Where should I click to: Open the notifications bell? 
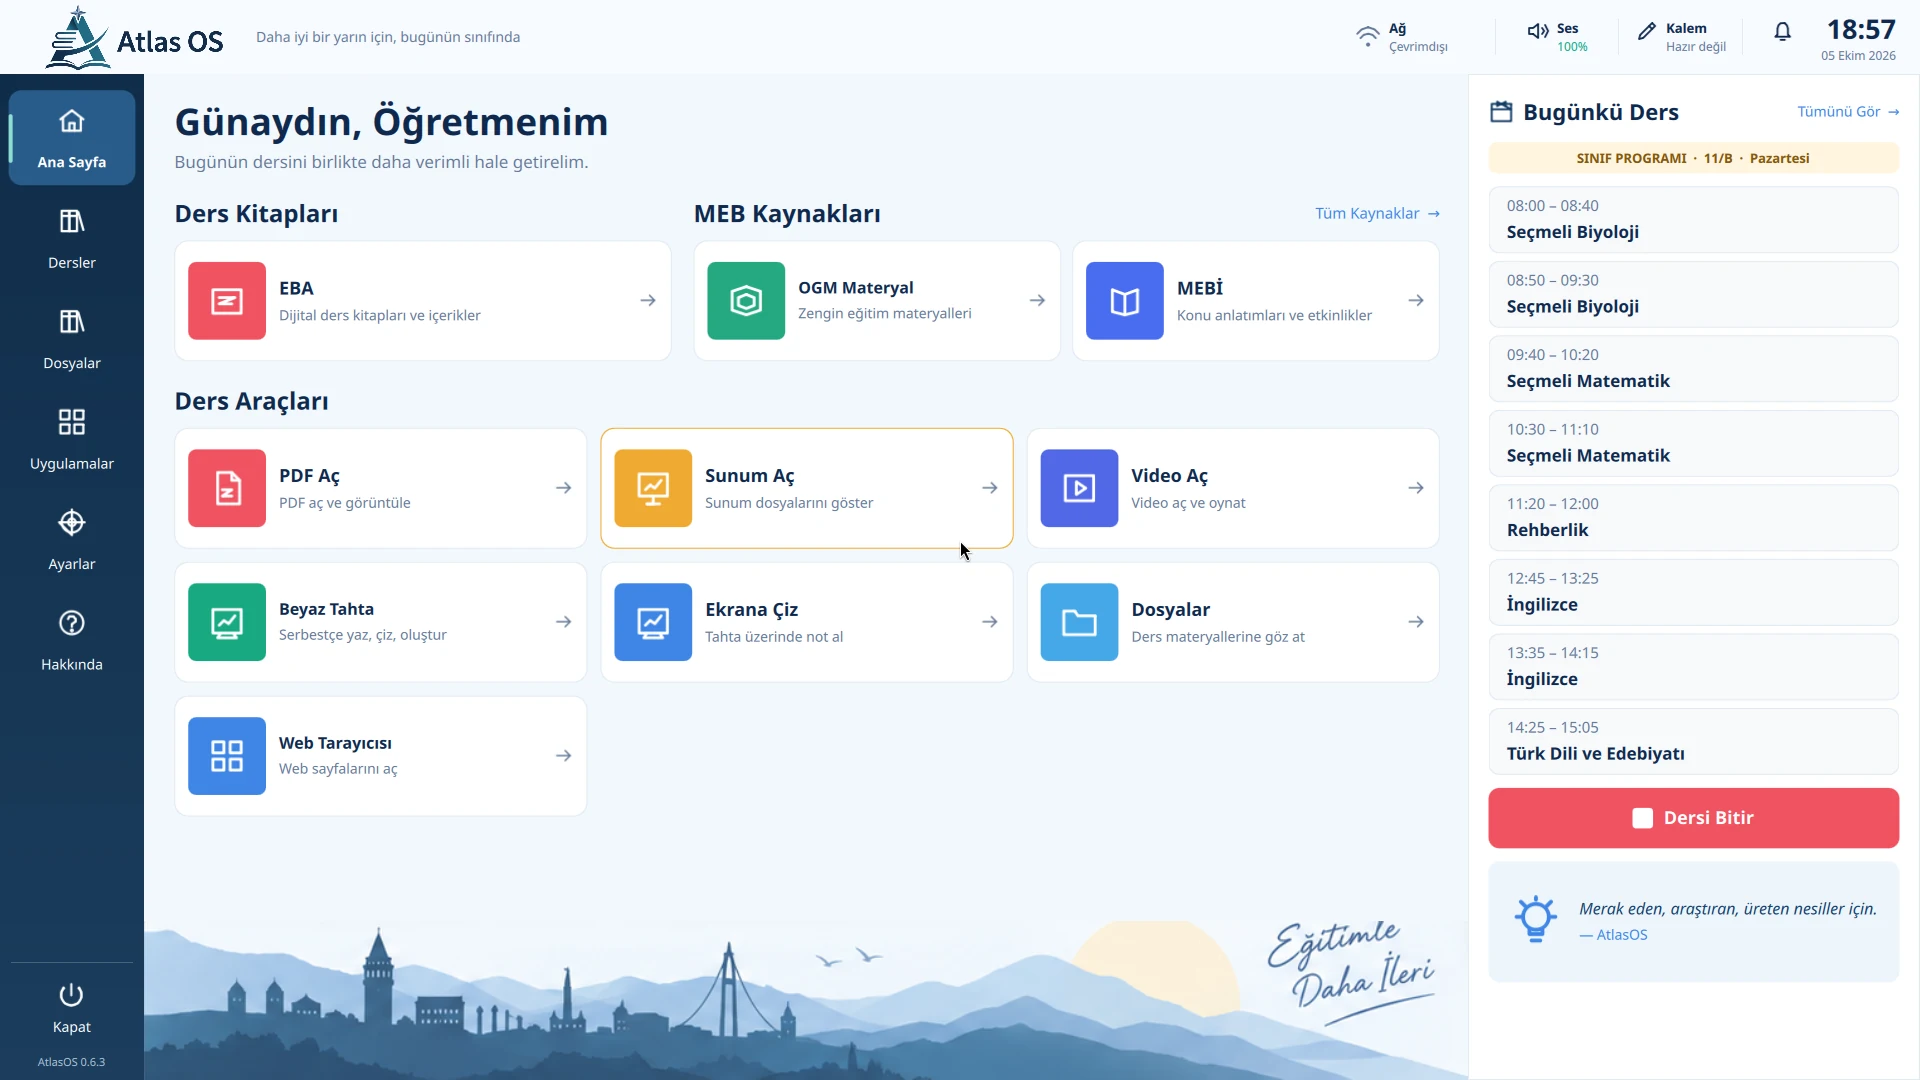(1782, 33)
